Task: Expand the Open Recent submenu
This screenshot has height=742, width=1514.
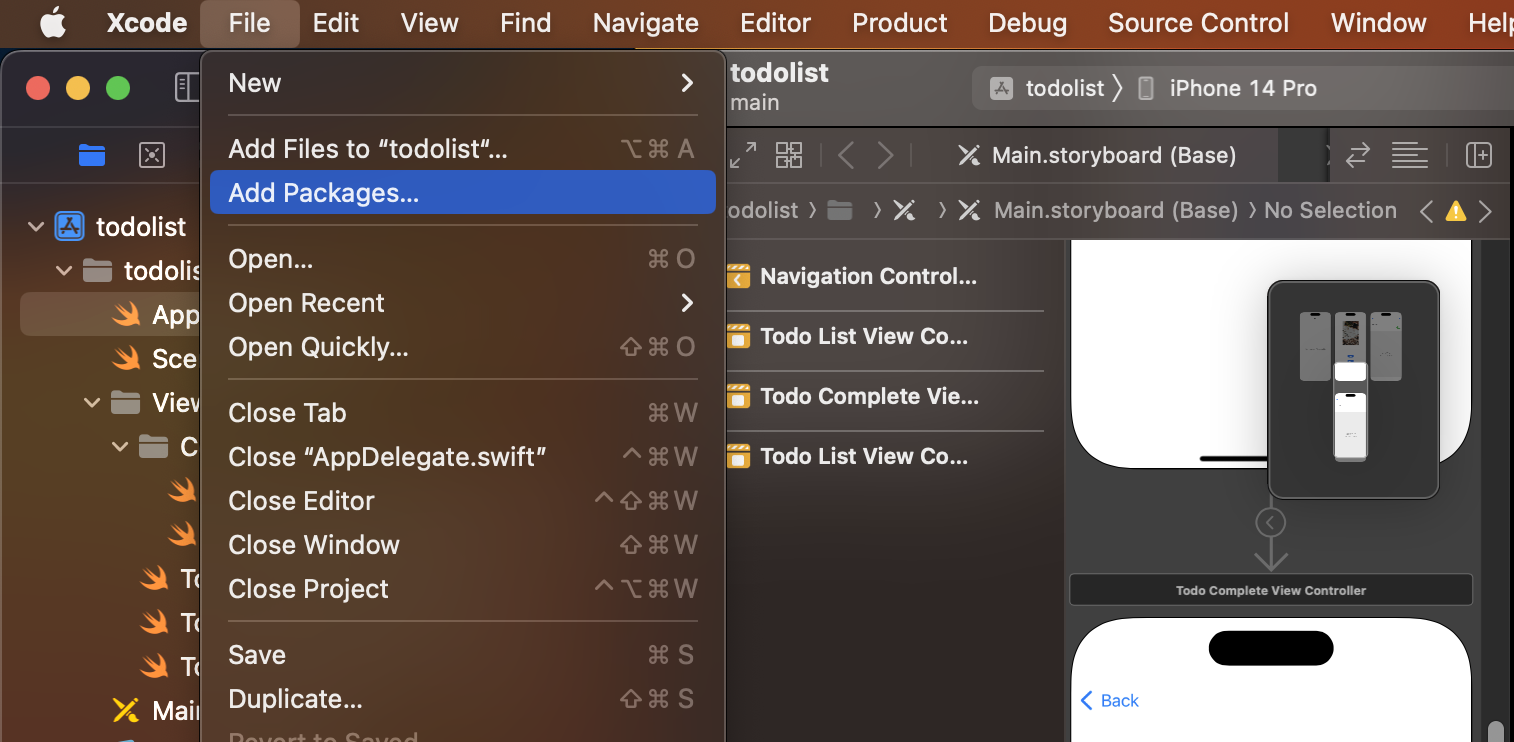Action: (x=463, y=303)
